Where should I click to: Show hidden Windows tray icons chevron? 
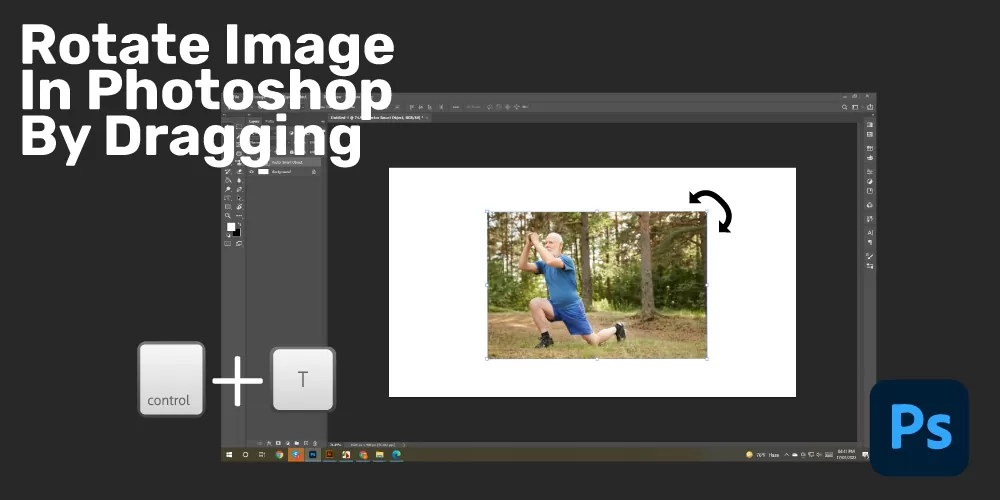[786, 455]
